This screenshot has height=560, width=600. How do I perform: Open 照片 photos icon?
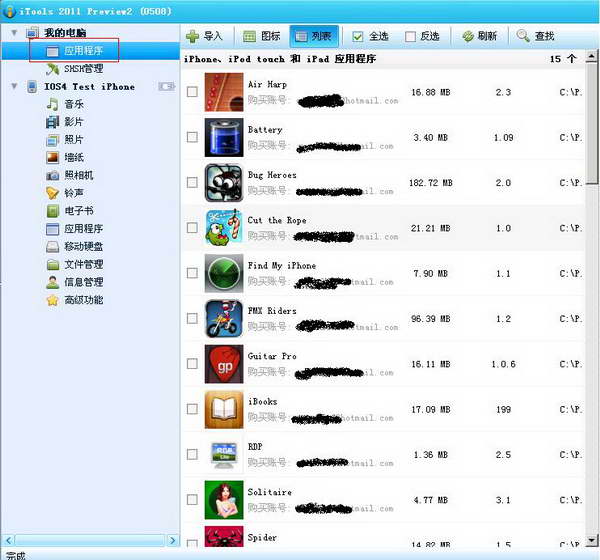click(52, 140)
